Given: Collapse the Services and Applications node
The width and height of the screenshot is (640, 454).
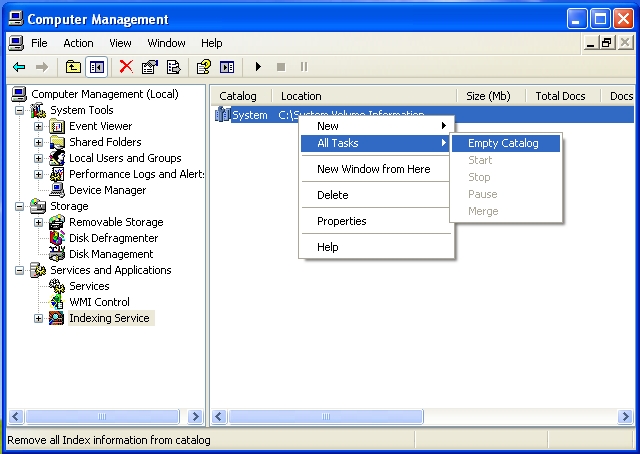Looking at the screenshot, I should click(19, 270).
